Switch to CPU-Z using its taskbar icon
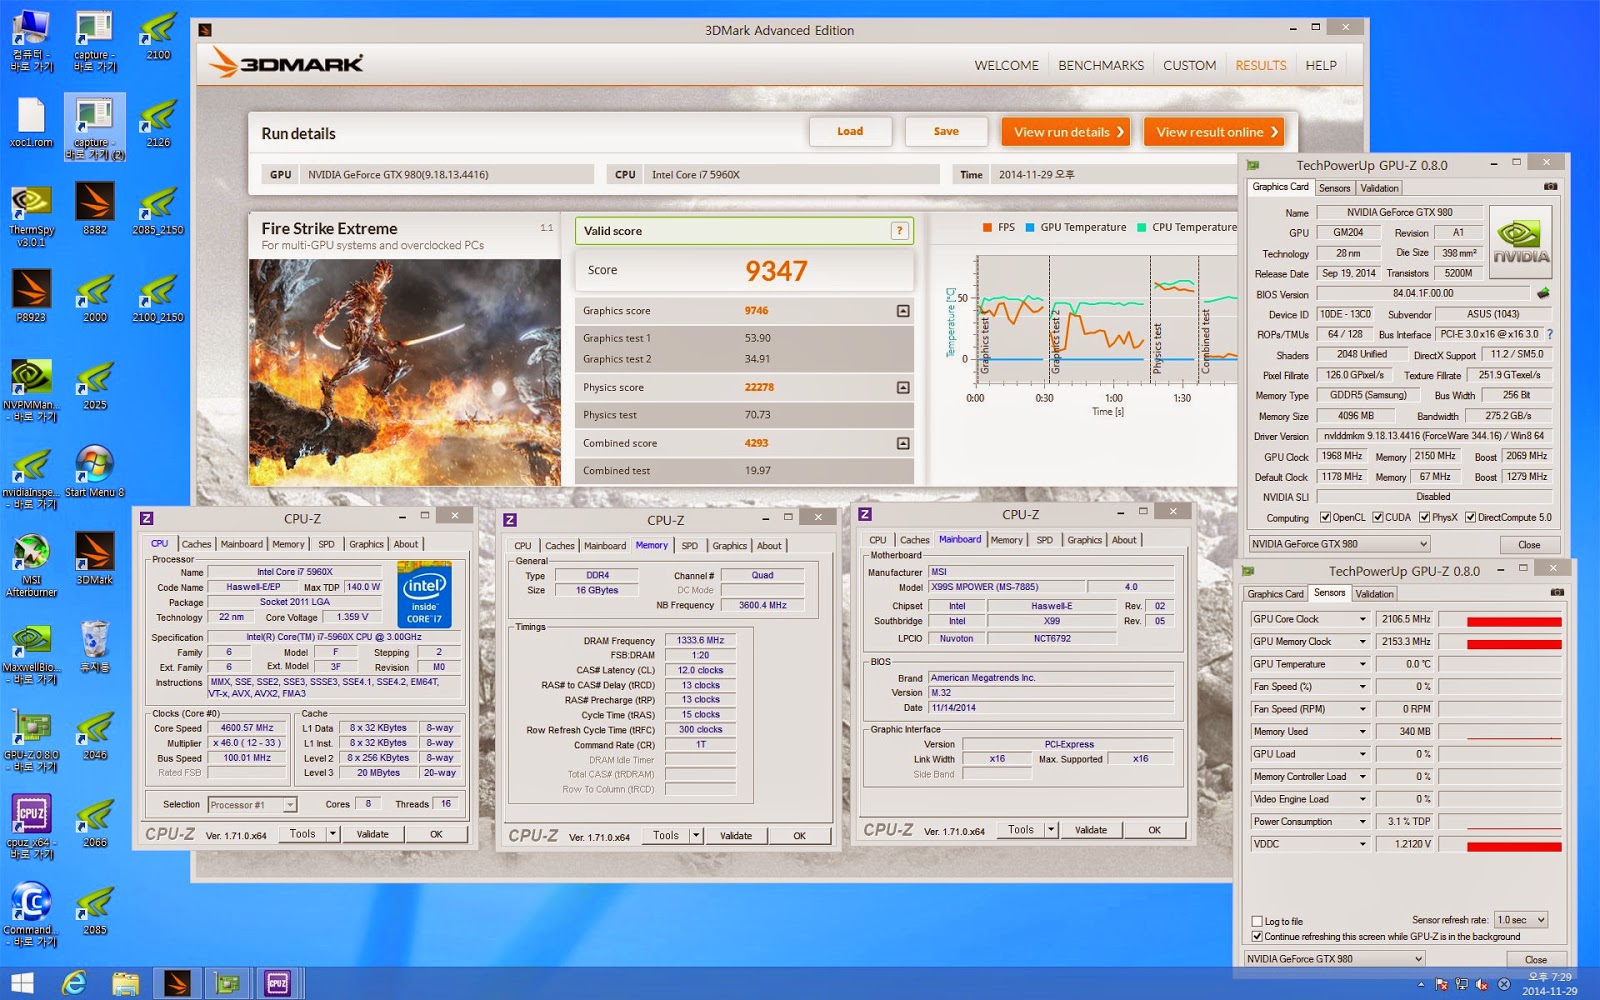This screenshot has height=1000, width=1600. [x=278, y=984]
